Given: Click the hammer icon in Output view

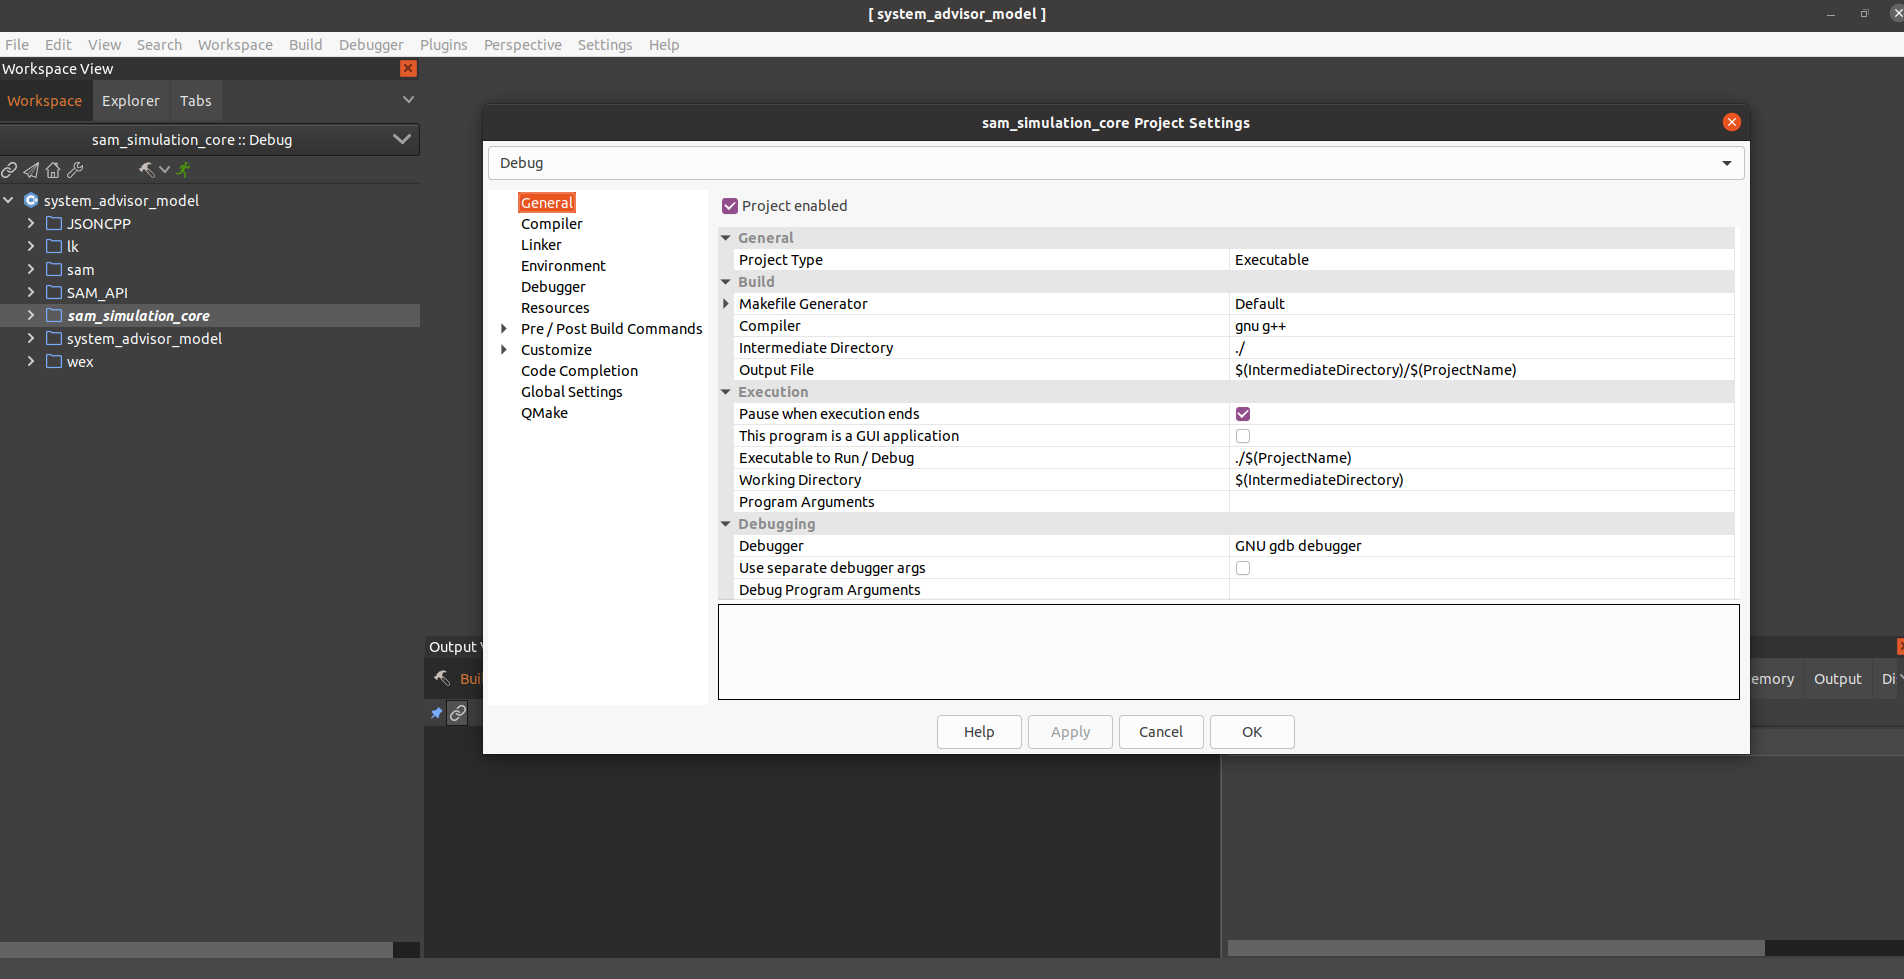Looking at the screenshot, I should point(442,678).
